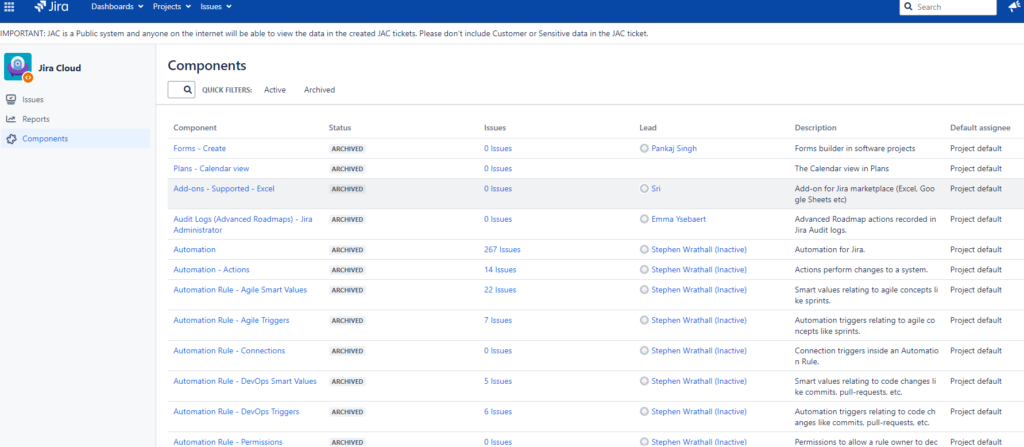Viewport: 1024px width, 447px height.
Task: Open Automation Rule - Permissions component
Action: tap(227, 442)
